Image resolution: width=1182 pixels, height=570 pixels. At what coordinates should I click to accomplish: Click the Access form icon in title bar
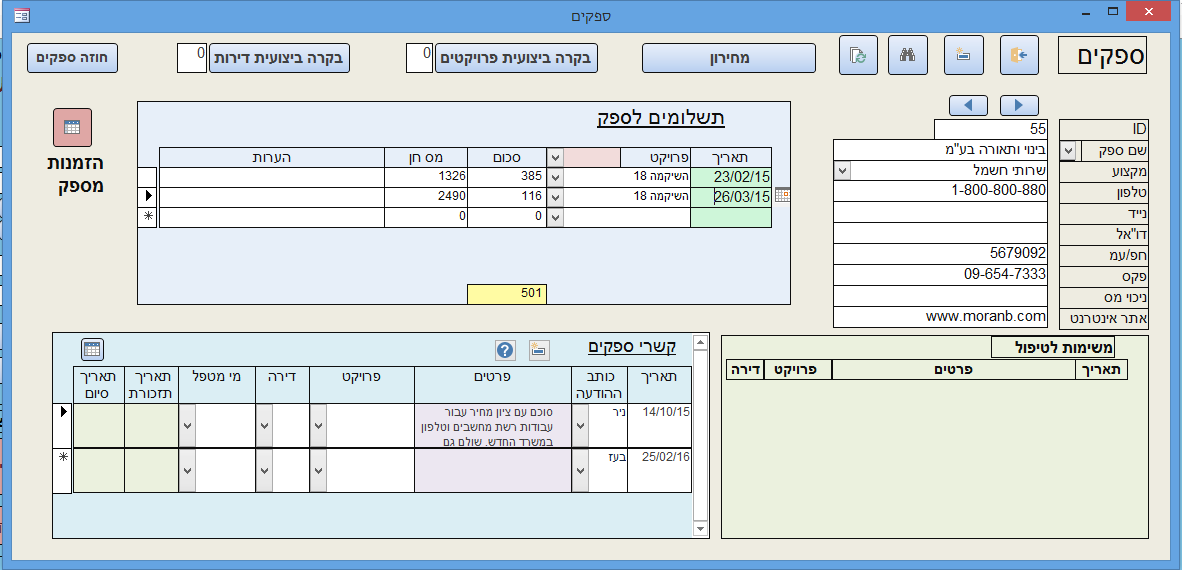[22, 14]
